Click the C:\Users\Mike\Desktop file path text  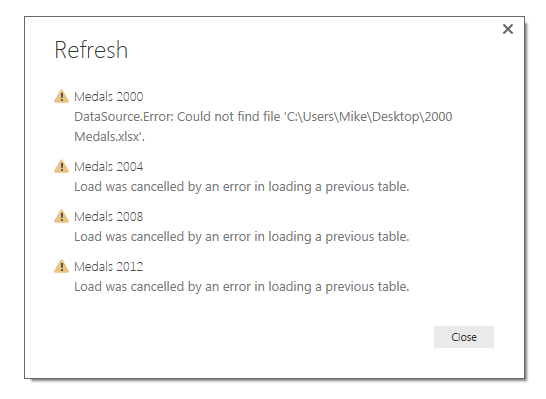click(x=353, y=117)
